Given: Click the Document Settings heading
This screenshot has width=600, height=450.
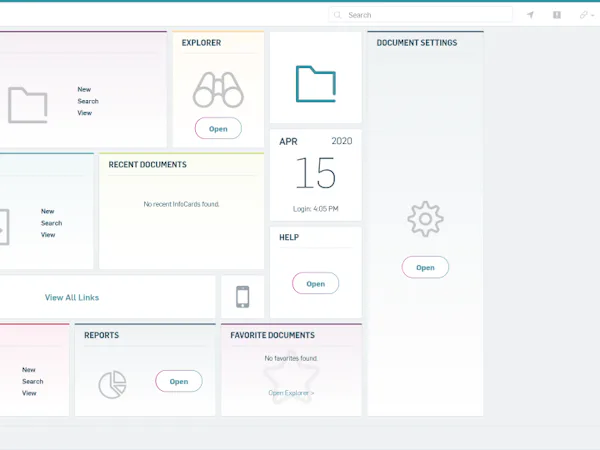Looking at the screenshot, I should 417,43.
